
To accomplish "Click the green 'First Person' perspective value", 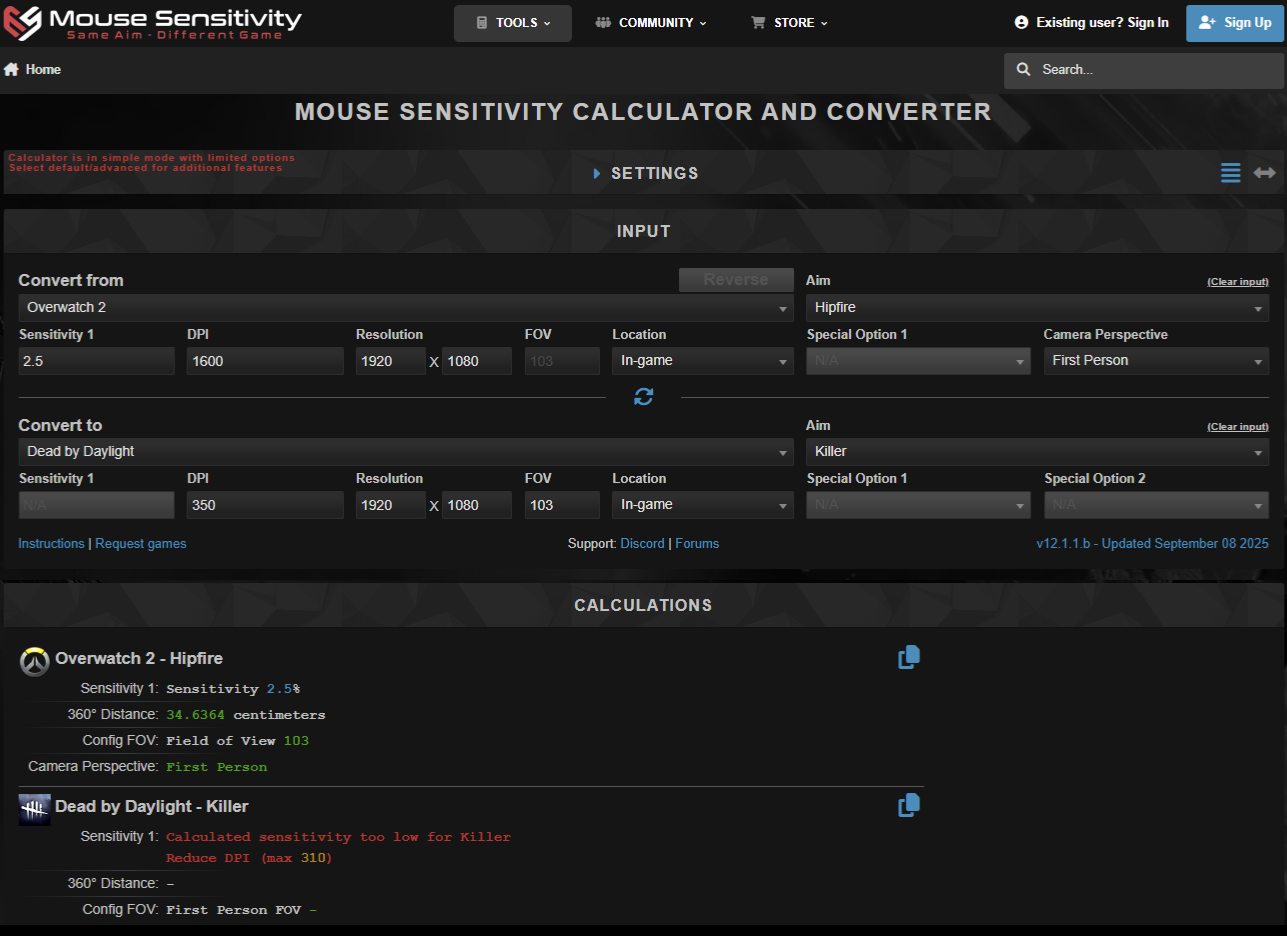I will tap(217, 767).
